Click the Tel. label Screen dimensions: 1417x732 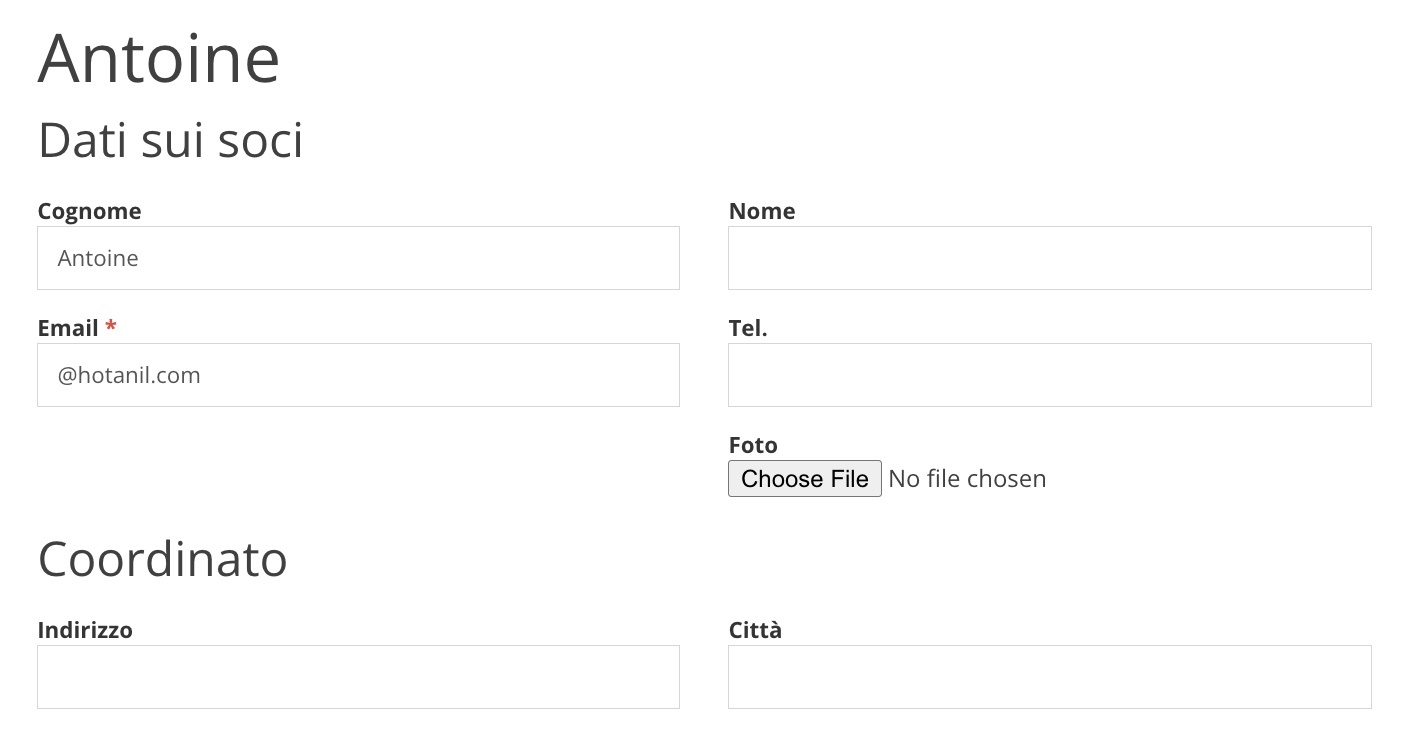click(748, 328)
